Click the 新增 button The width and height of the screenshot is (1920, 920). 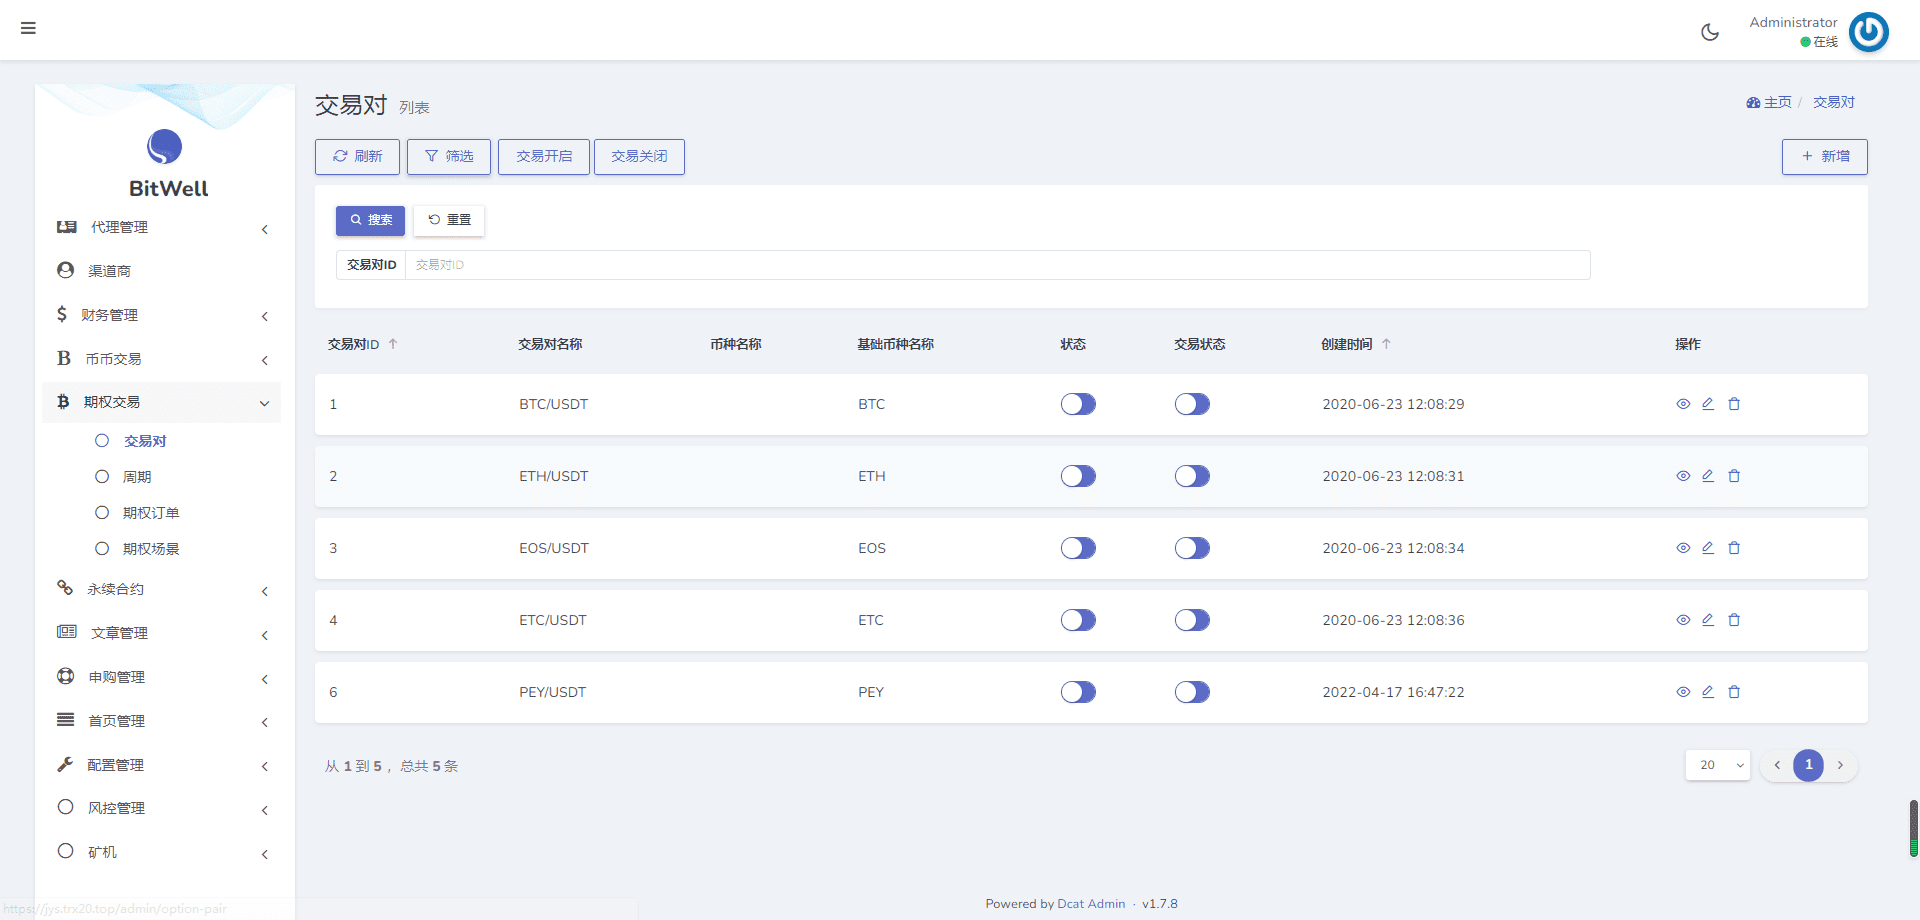point(1824,157)
